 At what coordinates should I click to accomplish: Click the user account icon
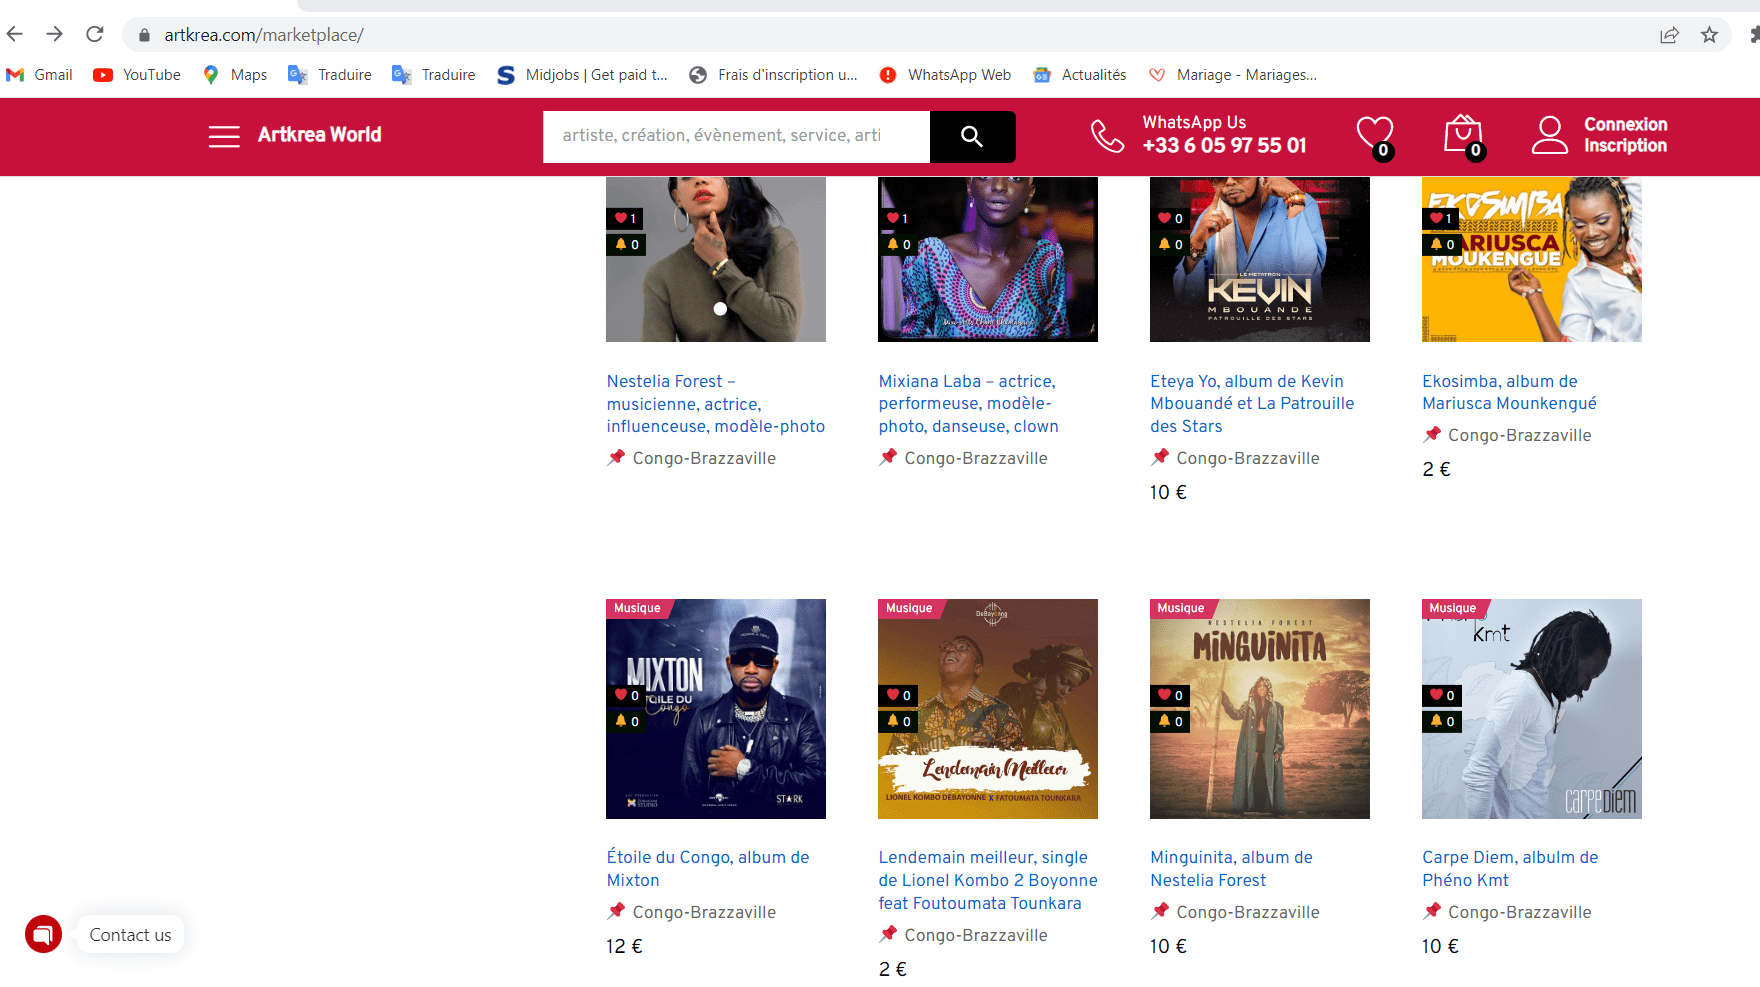coord(1550,133)
